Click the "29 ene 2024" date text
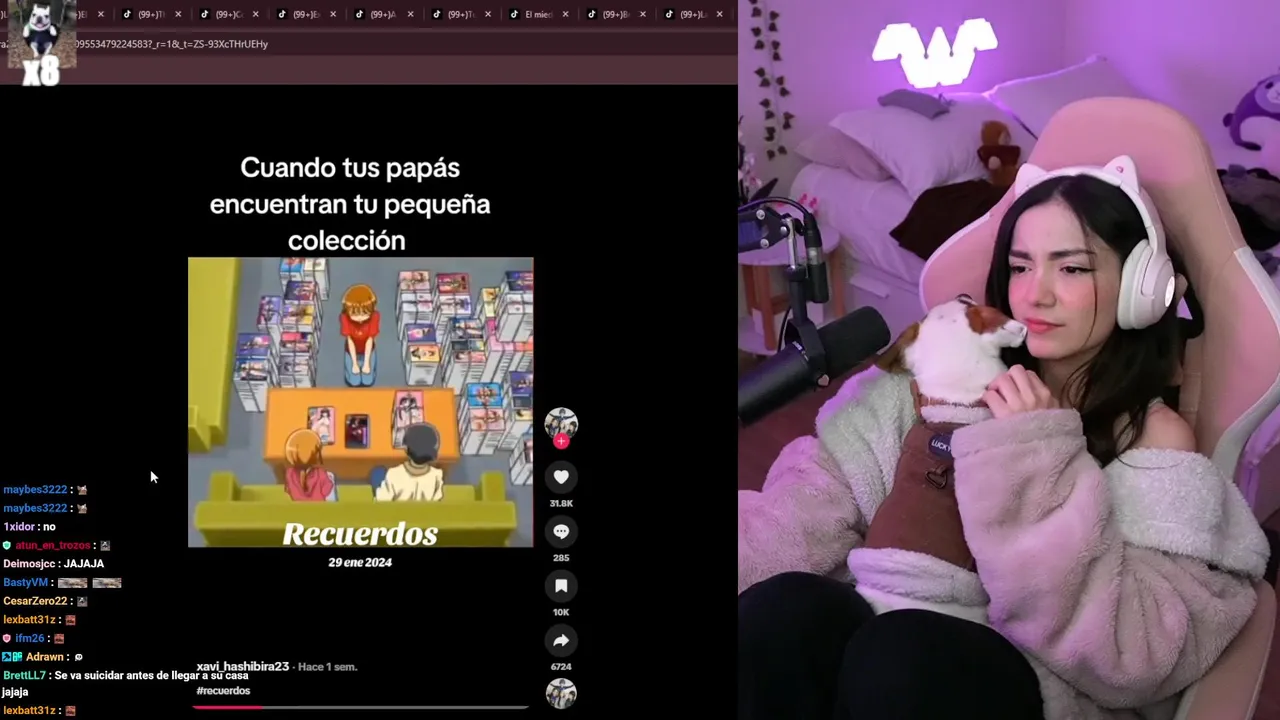1280x720 pixels. (360, 562)
